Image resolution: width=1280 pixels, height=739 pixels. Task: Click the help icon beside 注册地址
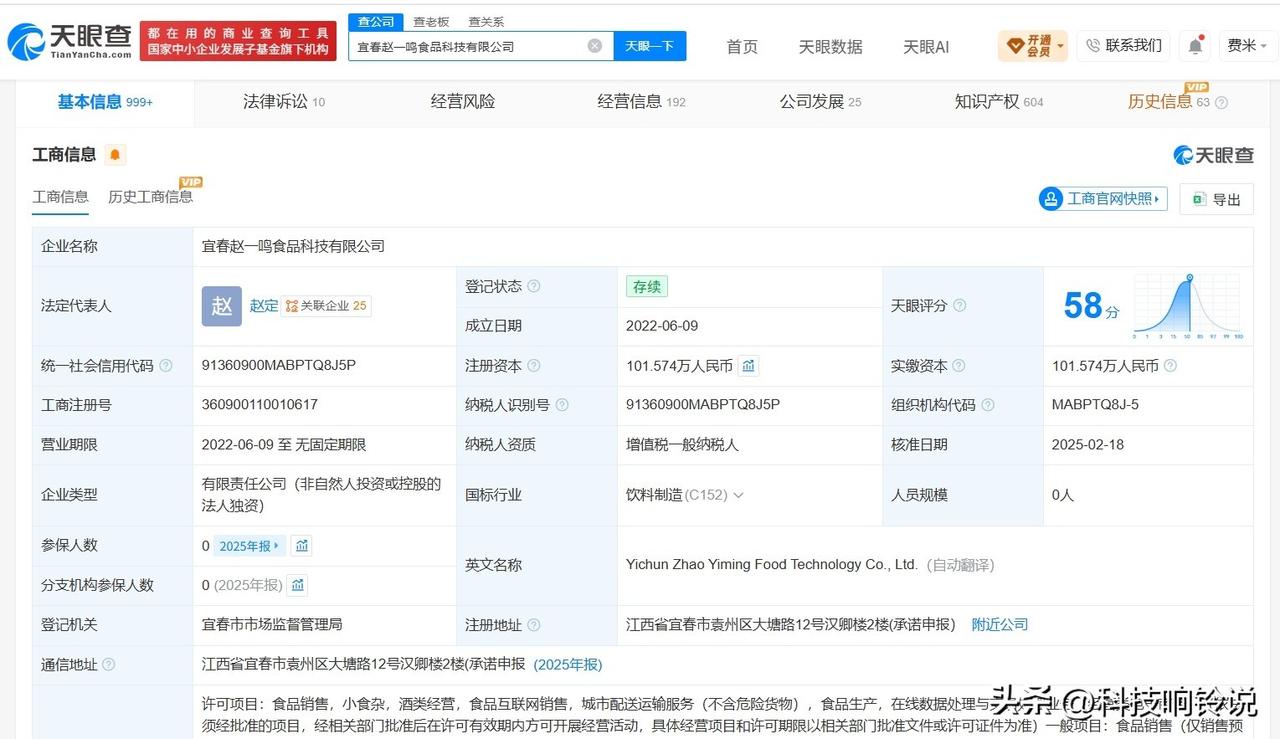(534, 625)
